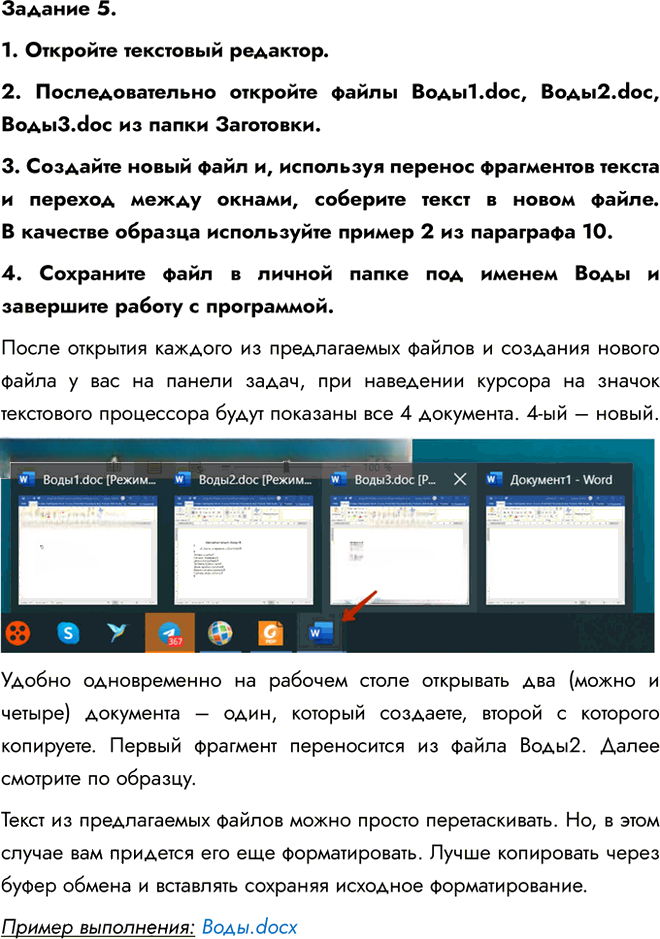Screen dimensions: 660x939
Task: Open the hummingbird app in the taskbar
Action: 118,632
